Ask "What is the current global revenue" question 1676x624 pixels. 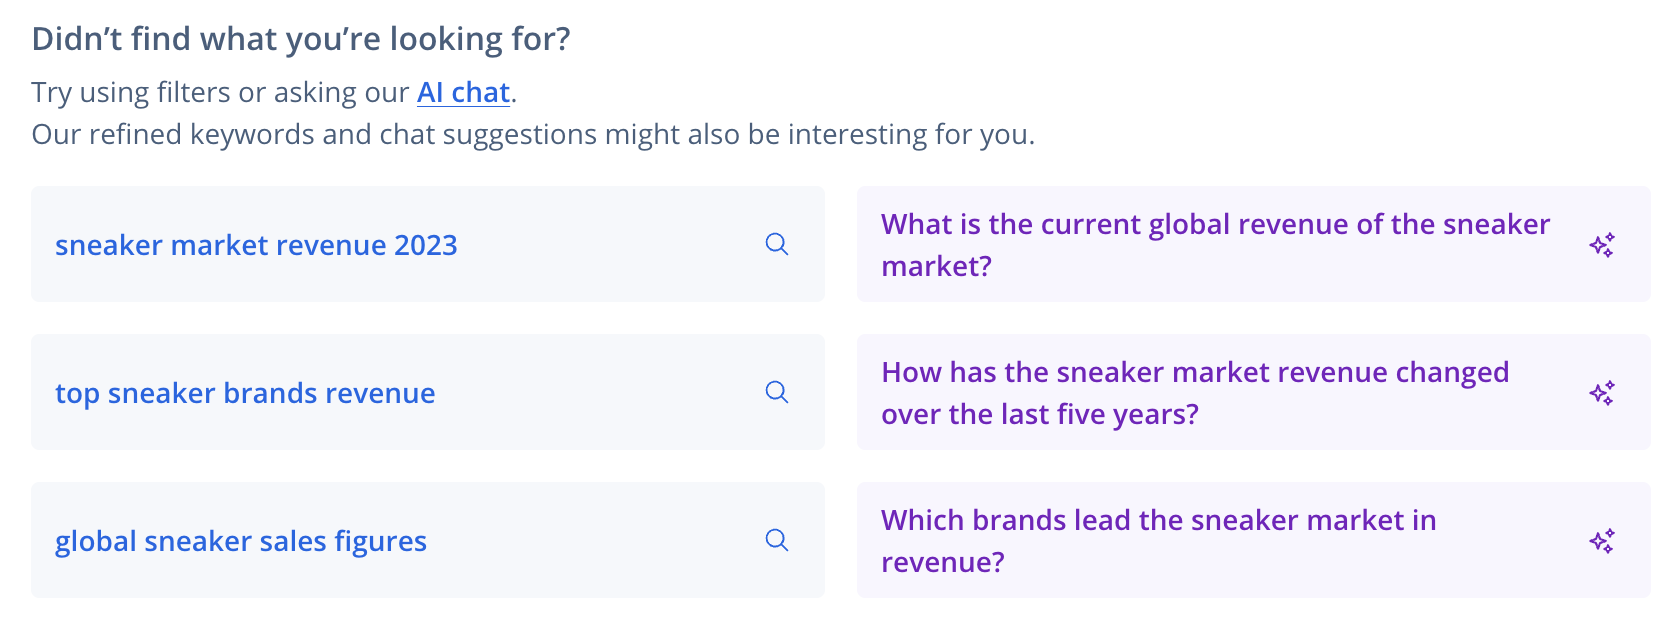(x=1215, y=224)
